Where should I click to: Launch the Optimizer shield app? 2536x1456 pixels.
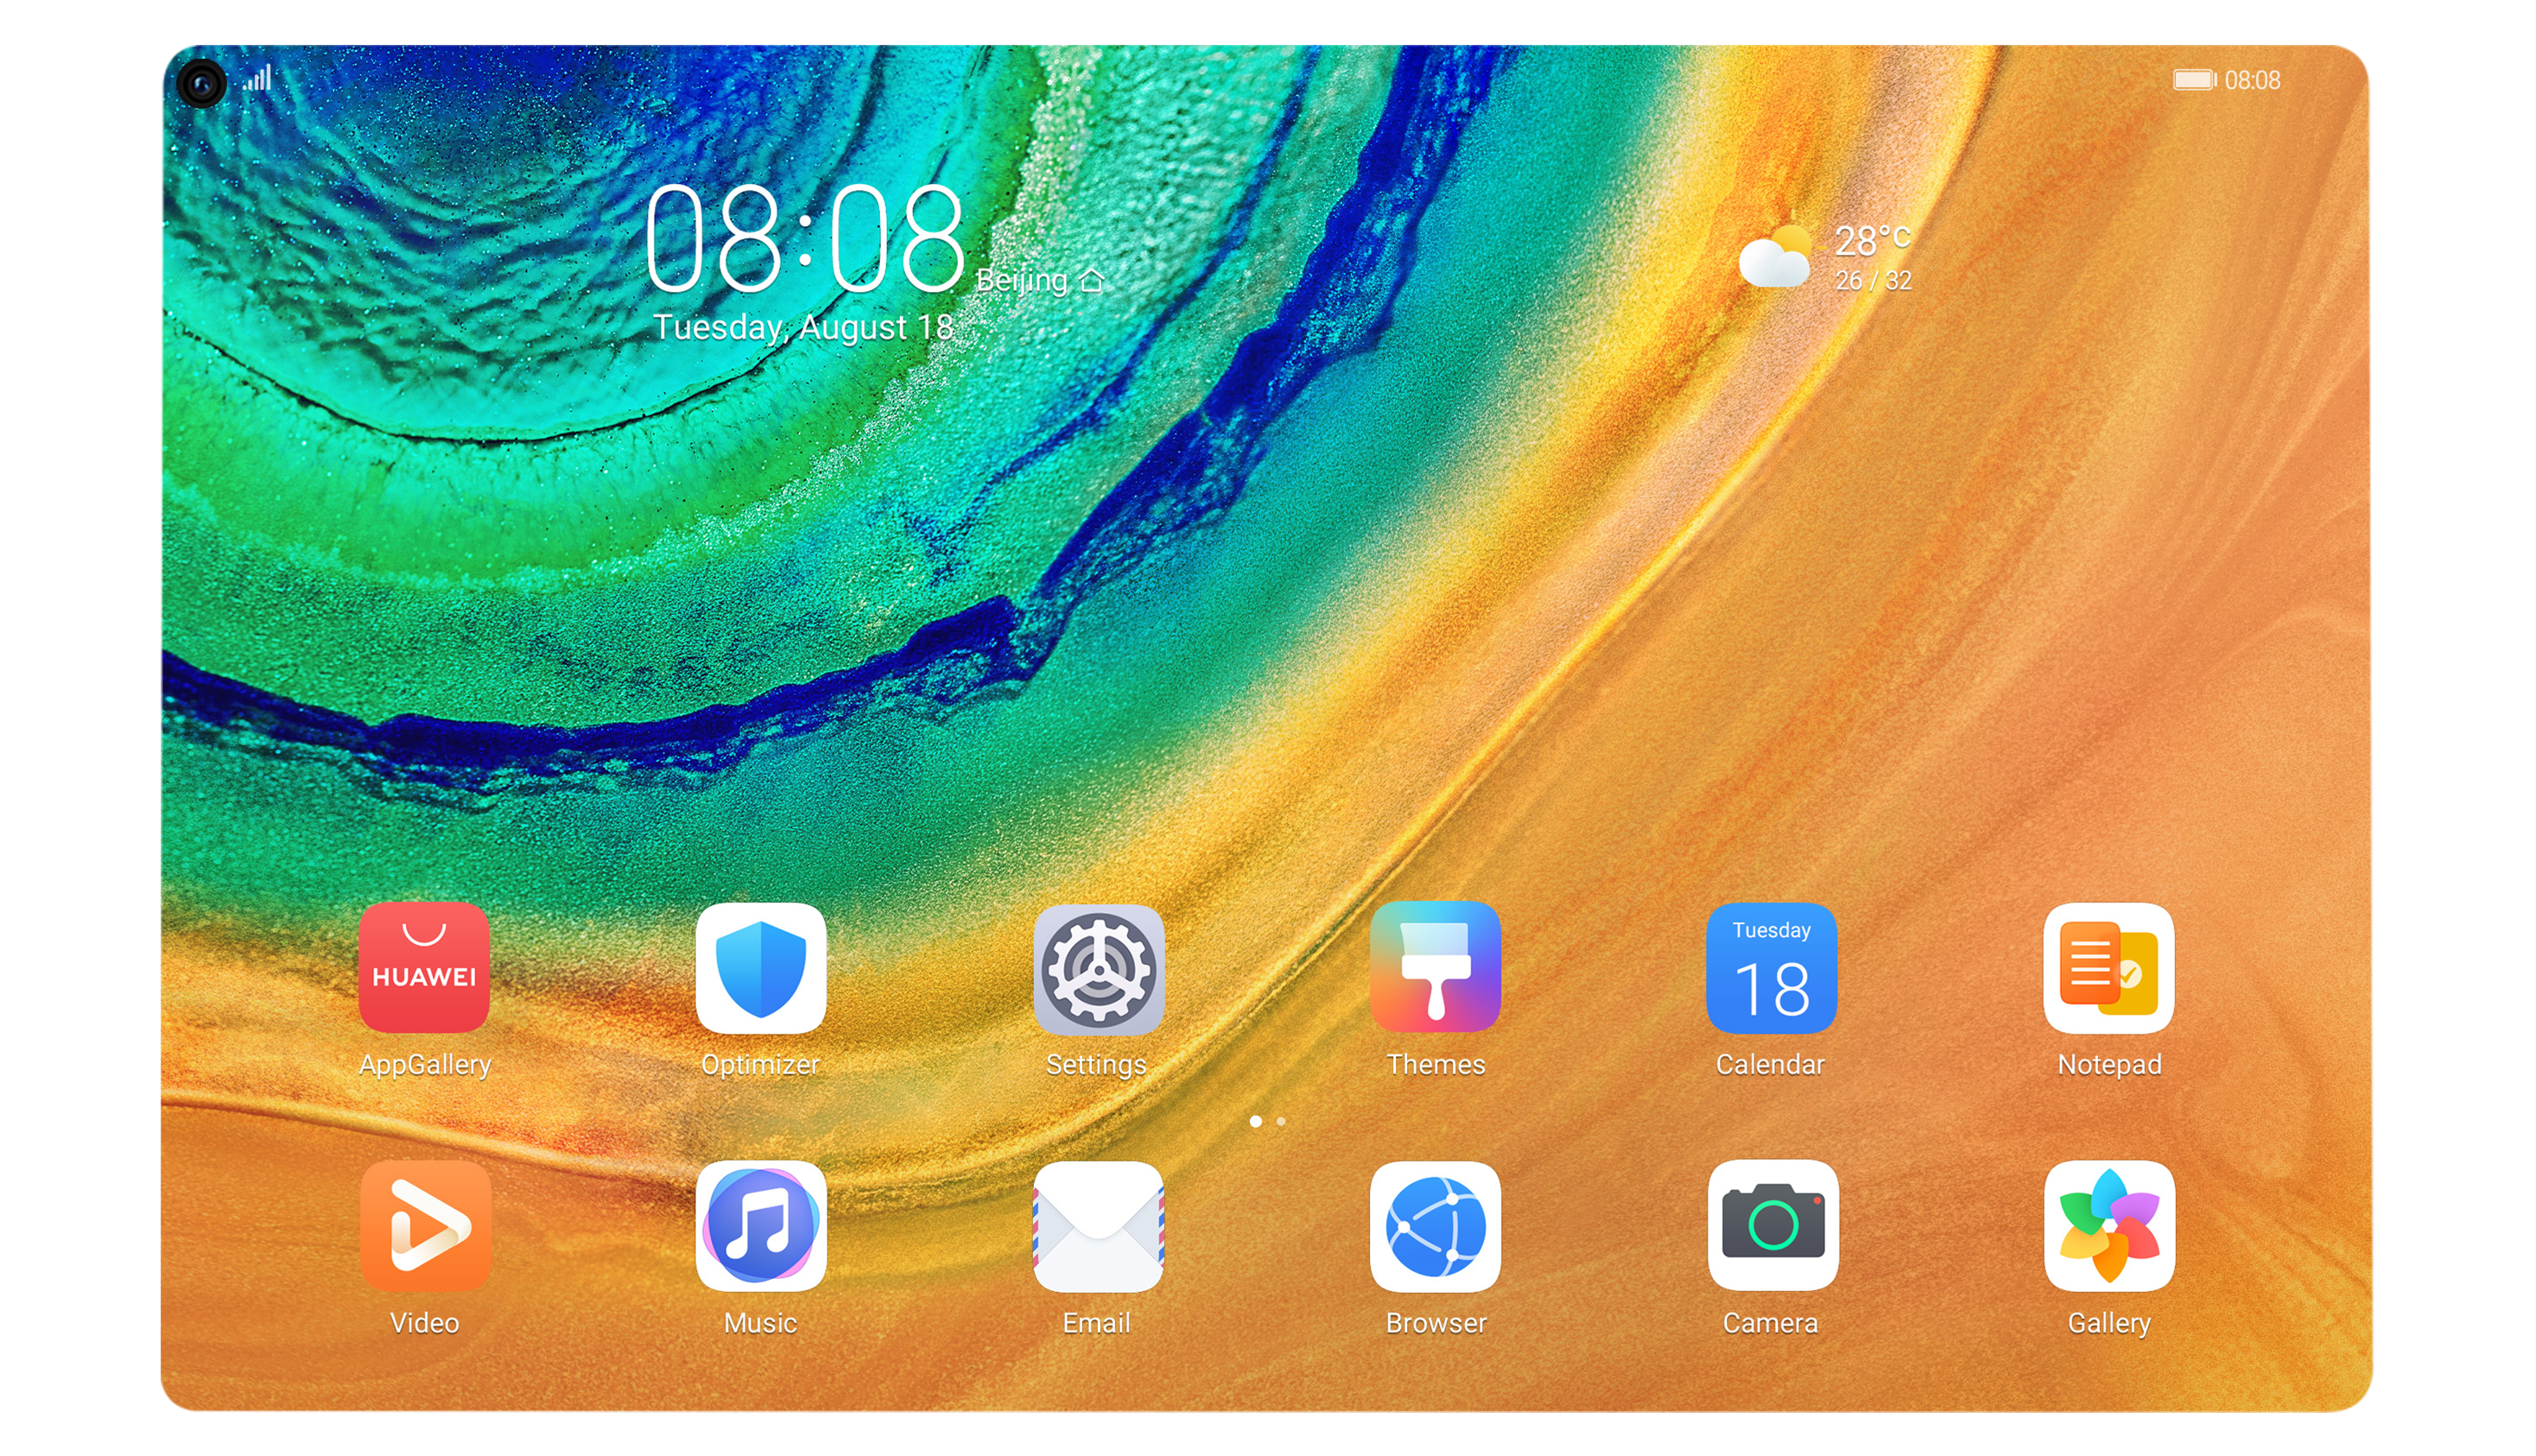tap(760, 967)
